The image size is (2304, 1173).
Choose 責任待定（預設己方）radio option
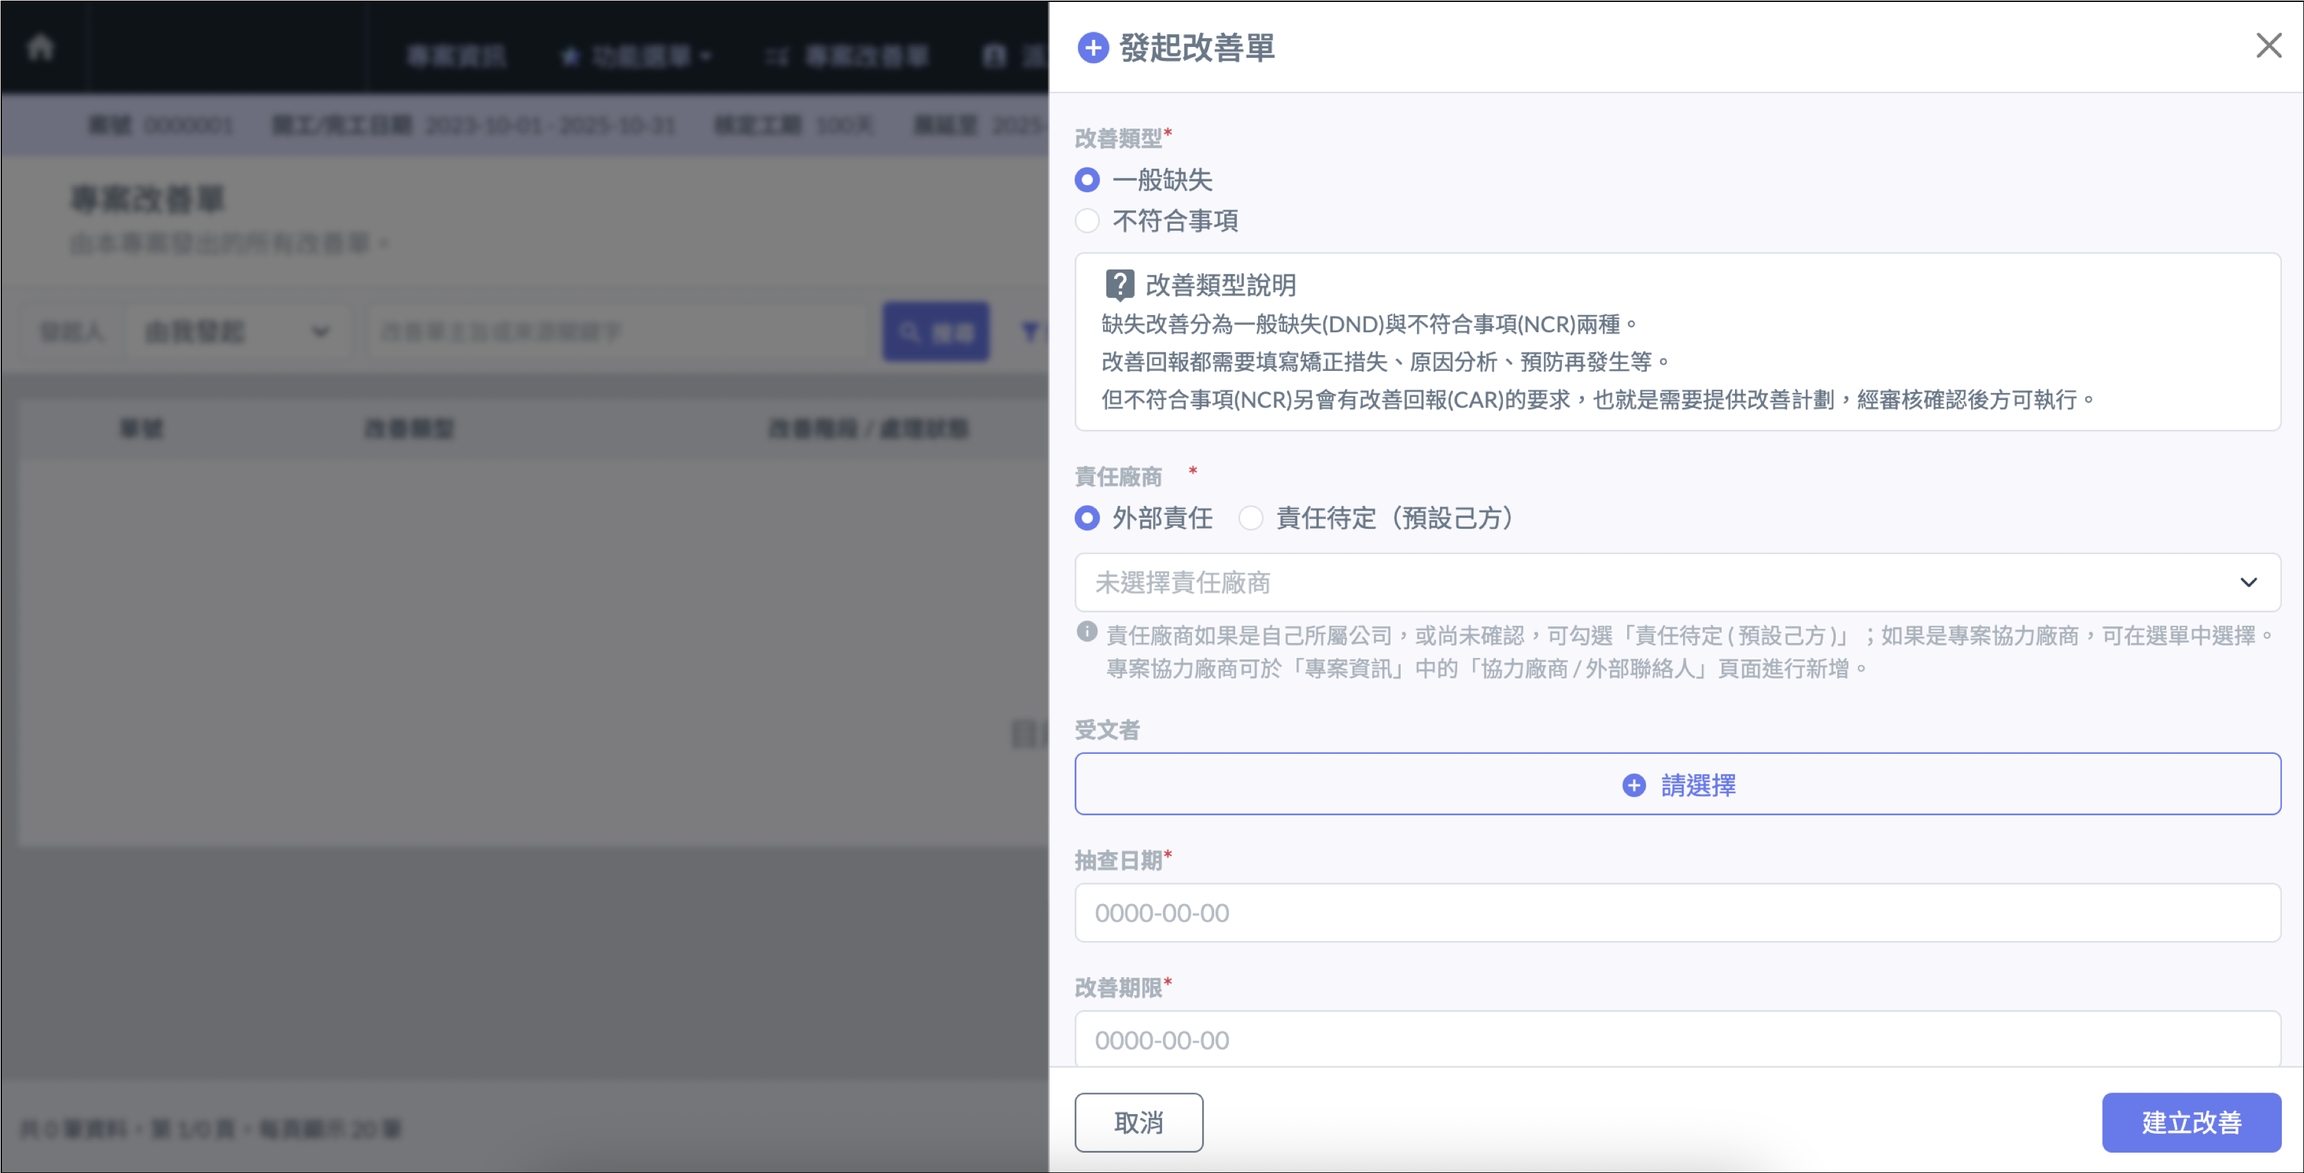pos(1250,518)
